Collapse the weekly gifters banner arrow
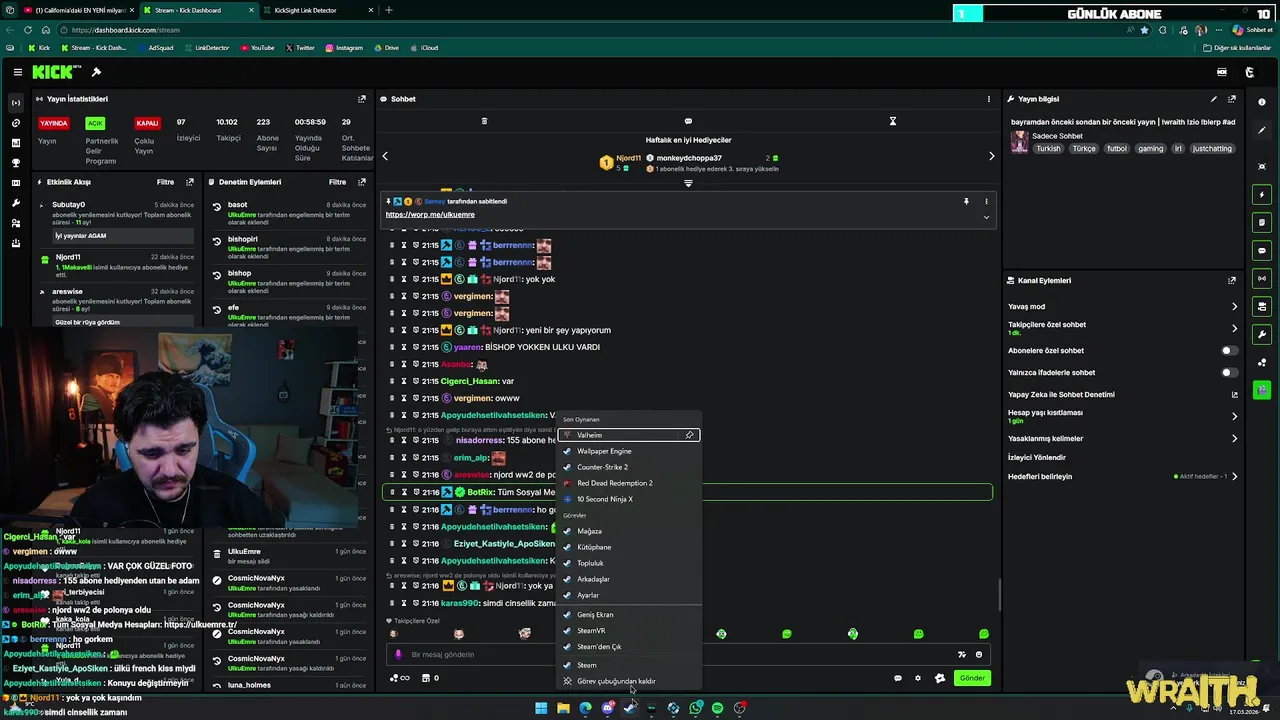Viewport: 1280px width, 720px height. click(x=688, y=183)
